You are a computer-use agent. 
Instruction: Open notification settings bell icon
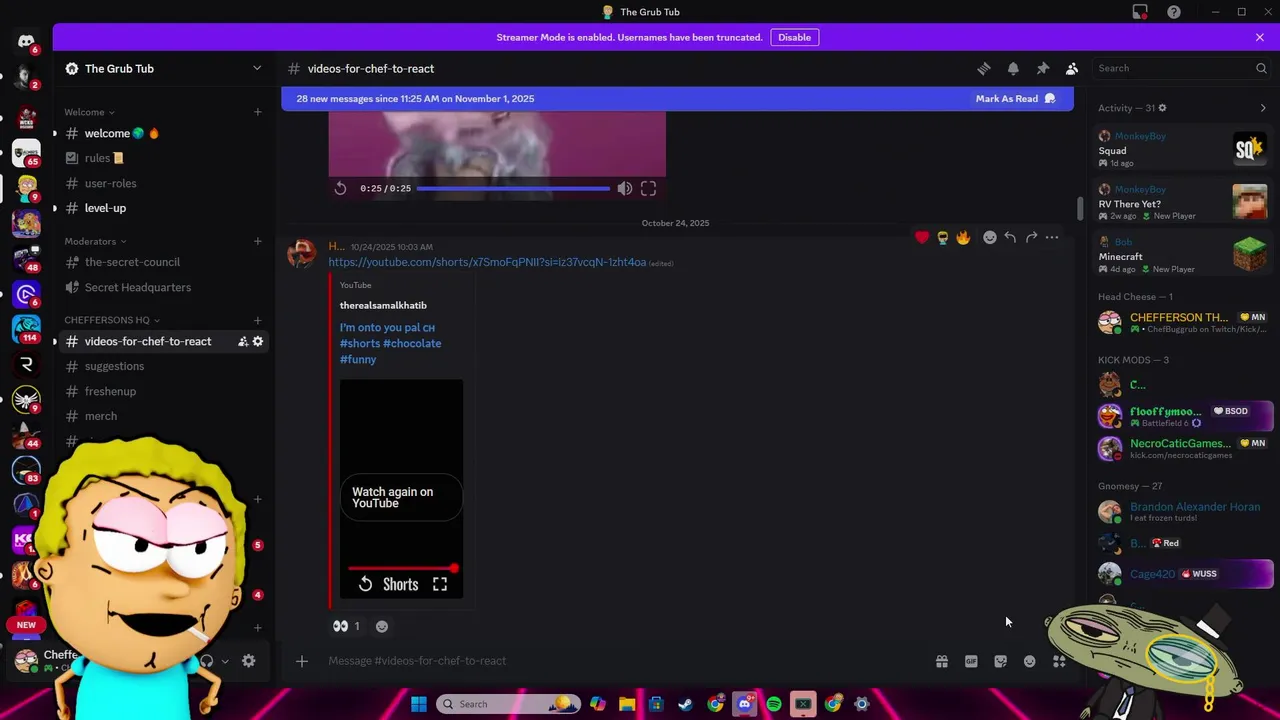click(x=1013, y=69)
